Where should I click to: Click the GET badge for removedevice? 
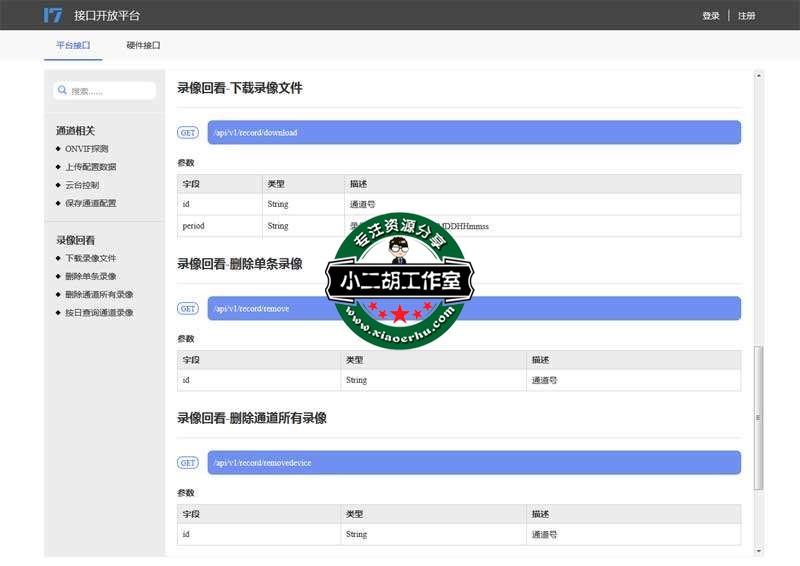[187, 463]
